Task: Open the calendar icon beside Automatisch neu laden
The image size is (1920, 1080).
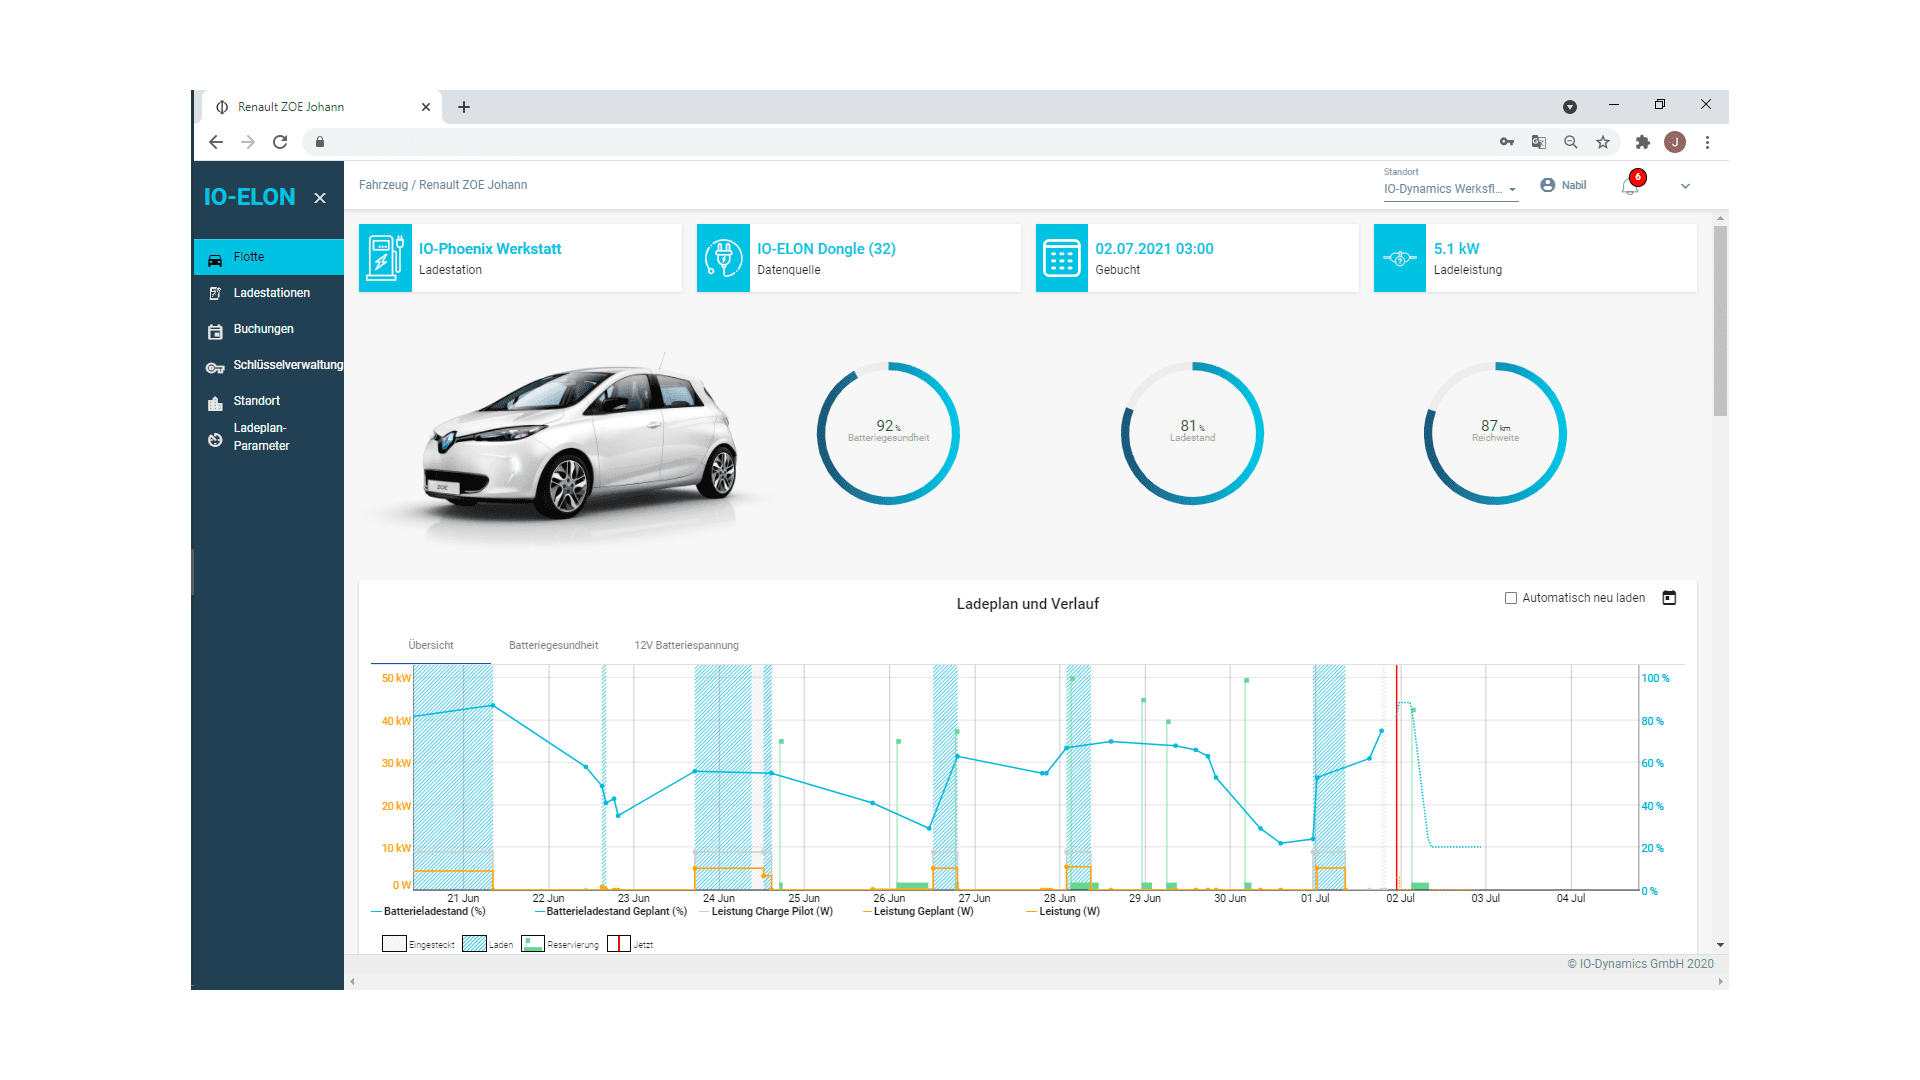Action: tap(1669, 598)
